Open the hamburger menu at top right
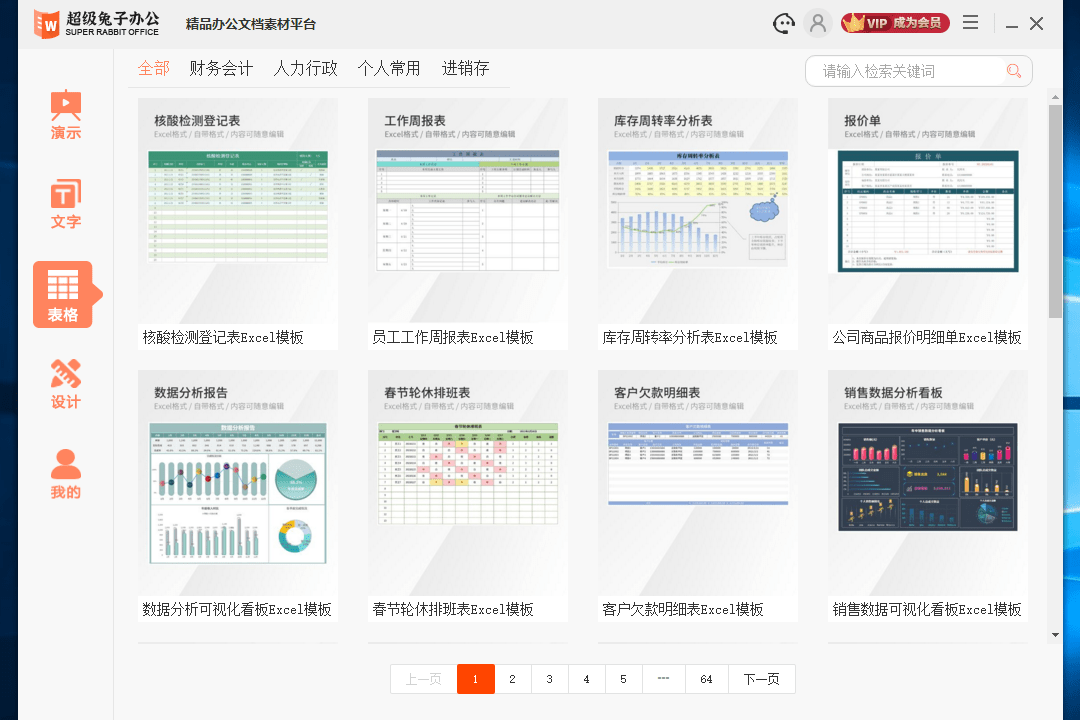Screen dimensions: 1080x720 (x=970, y=22)
